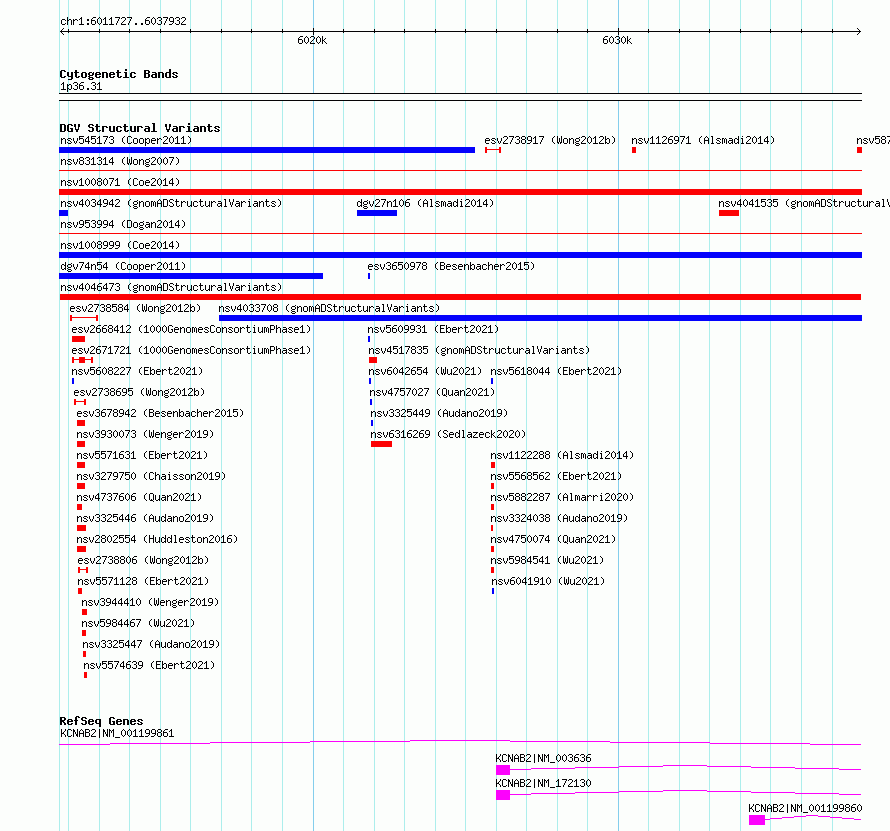Click the 6020k ruler marker
The image size is (890, 831).
pyautogui.click(x=312, y=40)
